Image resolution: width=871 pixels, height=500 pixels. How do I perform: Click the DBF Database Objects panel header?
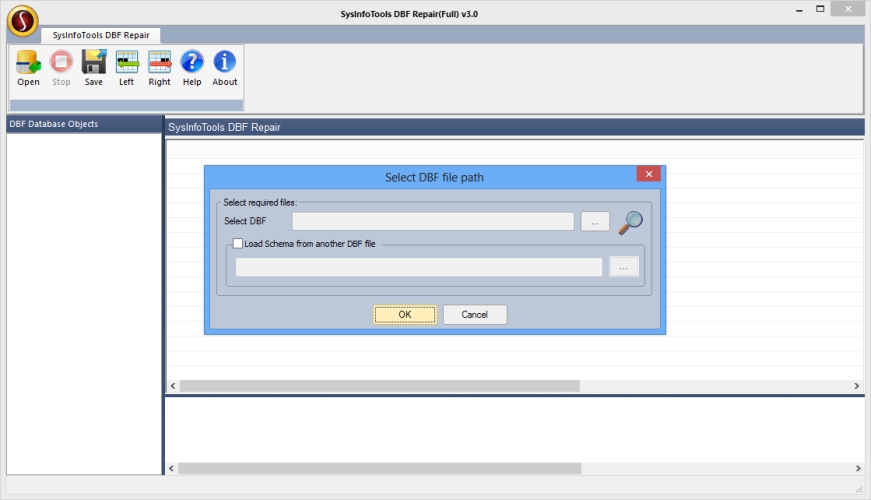coord(84,124)
